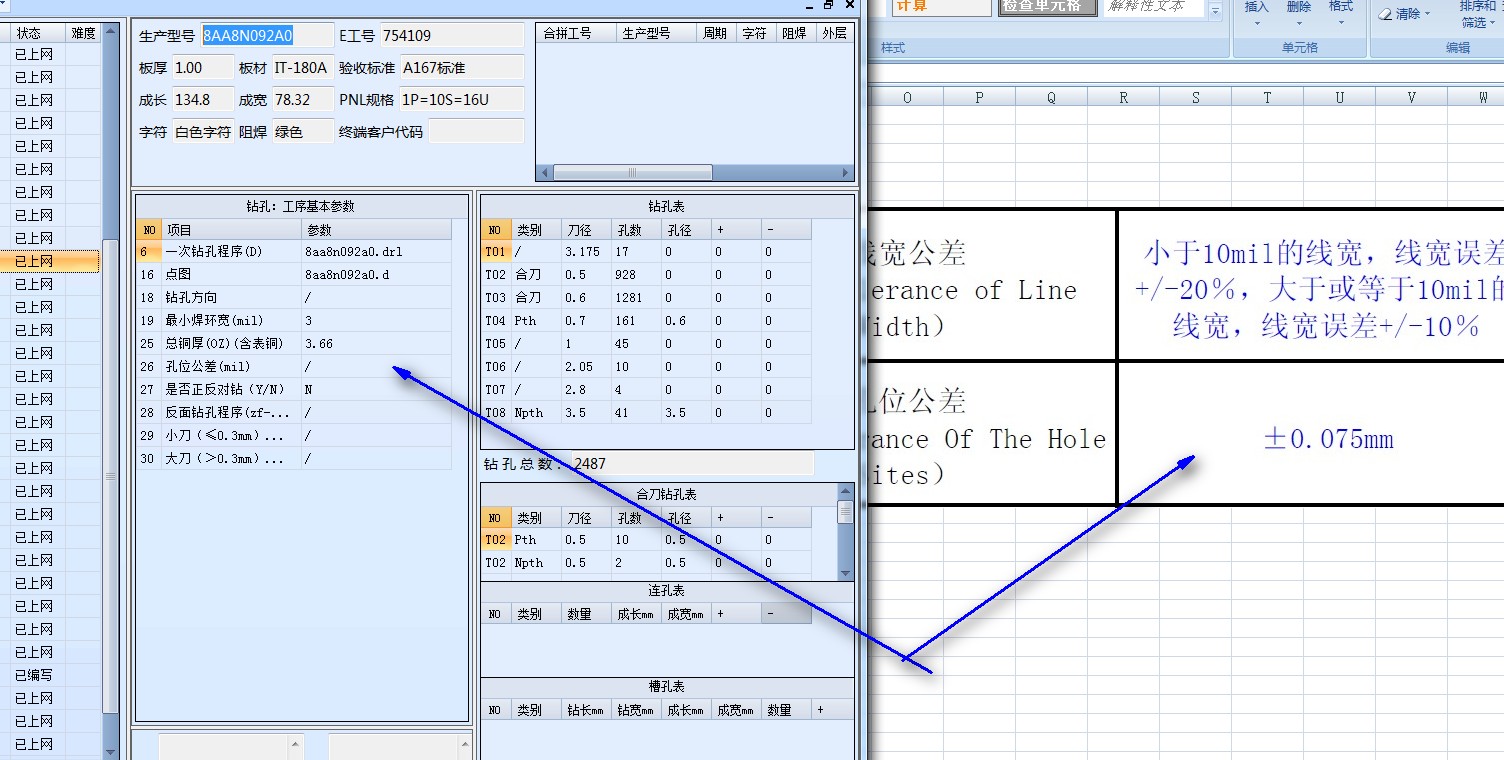The width and height of the screenshot is (1504, 760).
Task: Expand the cell styles gallery More arrow
Action: pos(1216,12)
